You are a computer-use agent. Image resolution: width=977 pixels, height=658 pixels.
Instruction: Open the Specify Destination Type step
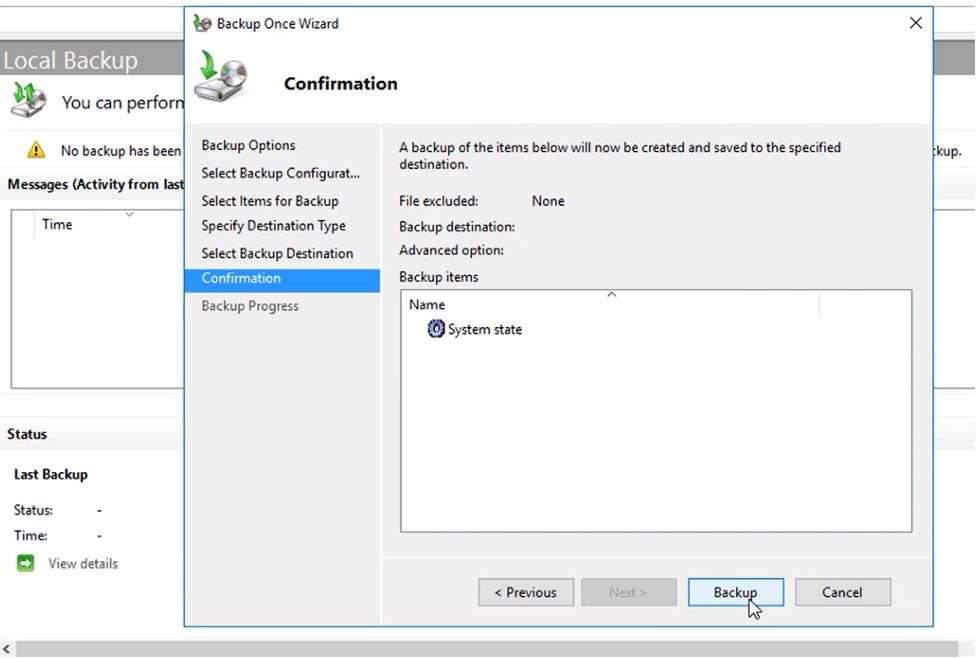[x=273, y=226]
